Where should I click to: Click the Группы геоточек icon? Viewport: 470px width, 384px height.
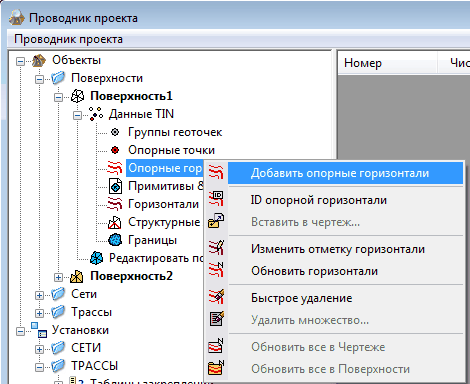[115, 132]
